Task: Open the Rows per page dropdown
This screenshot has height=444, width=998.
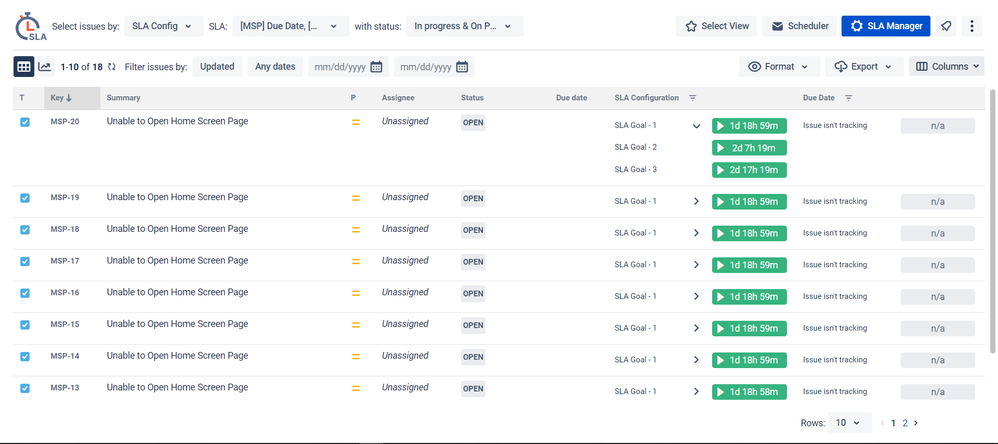Action: [x=850, y=422]
